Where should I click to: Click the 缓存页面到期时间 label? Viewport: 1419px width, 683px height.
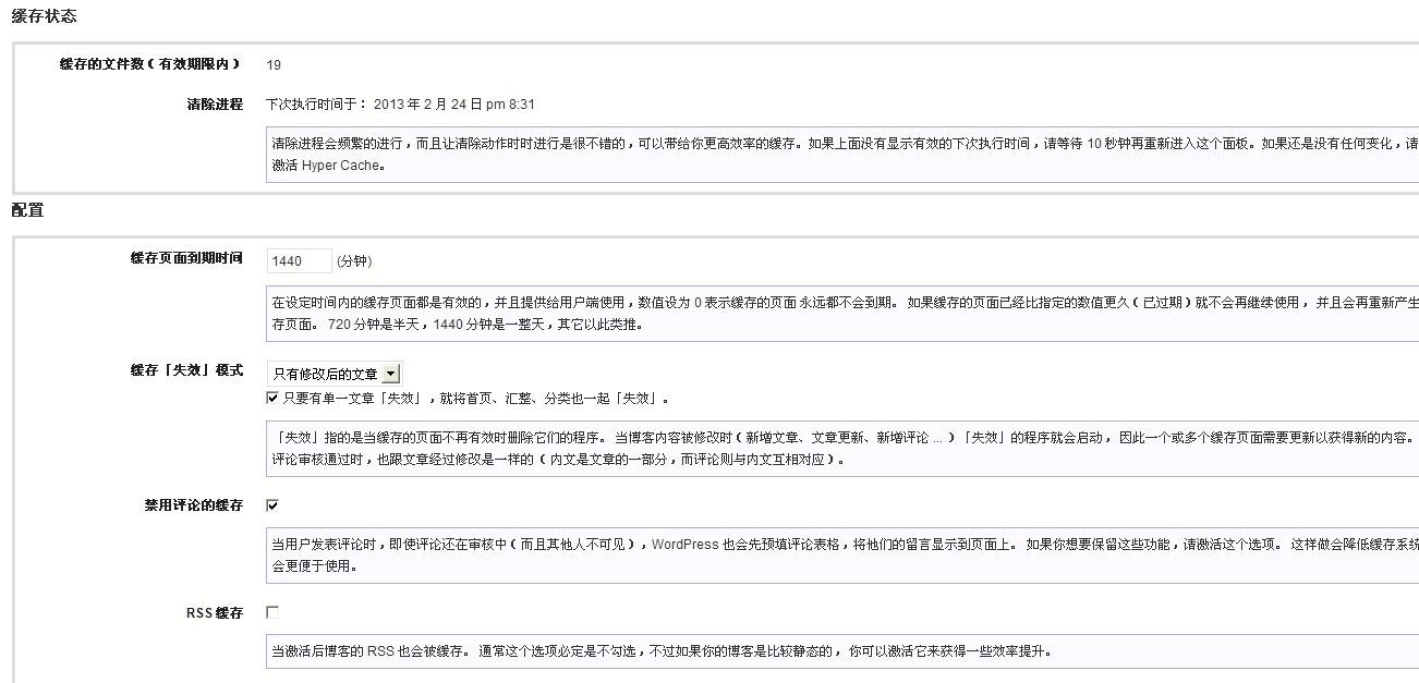coord(186,259)
